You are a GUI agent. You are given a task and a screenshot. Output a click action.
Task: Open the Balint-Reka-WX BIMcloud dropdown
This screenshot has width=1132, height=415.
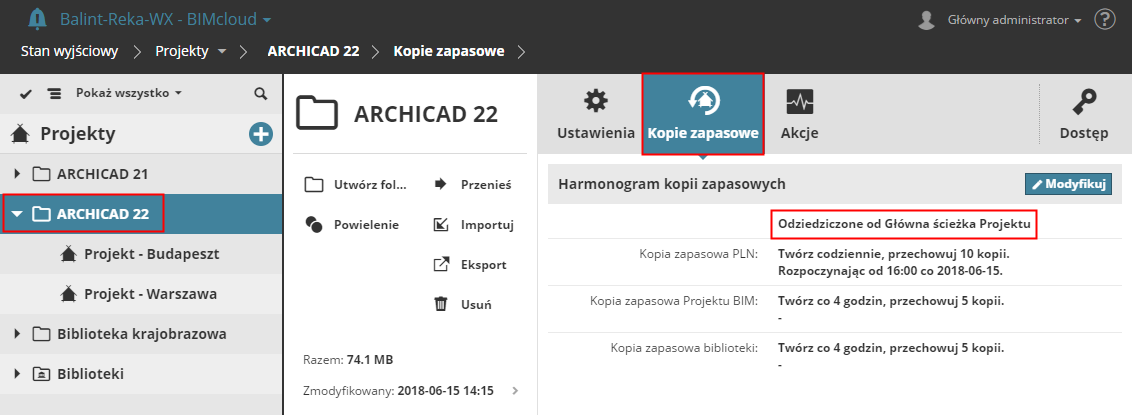[x=165, y=19]
